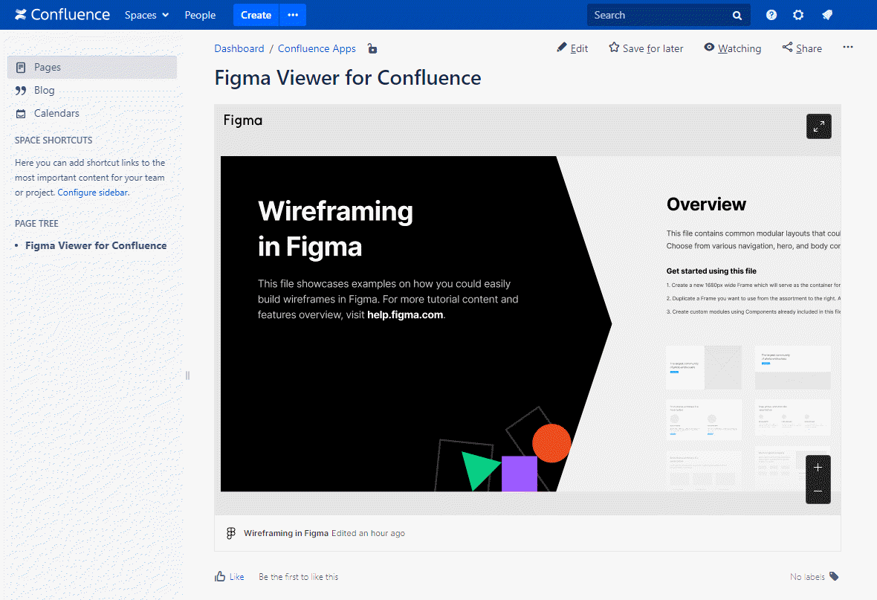
Task: Click the Configure sidebar link
Action: (x=92, y=192)
